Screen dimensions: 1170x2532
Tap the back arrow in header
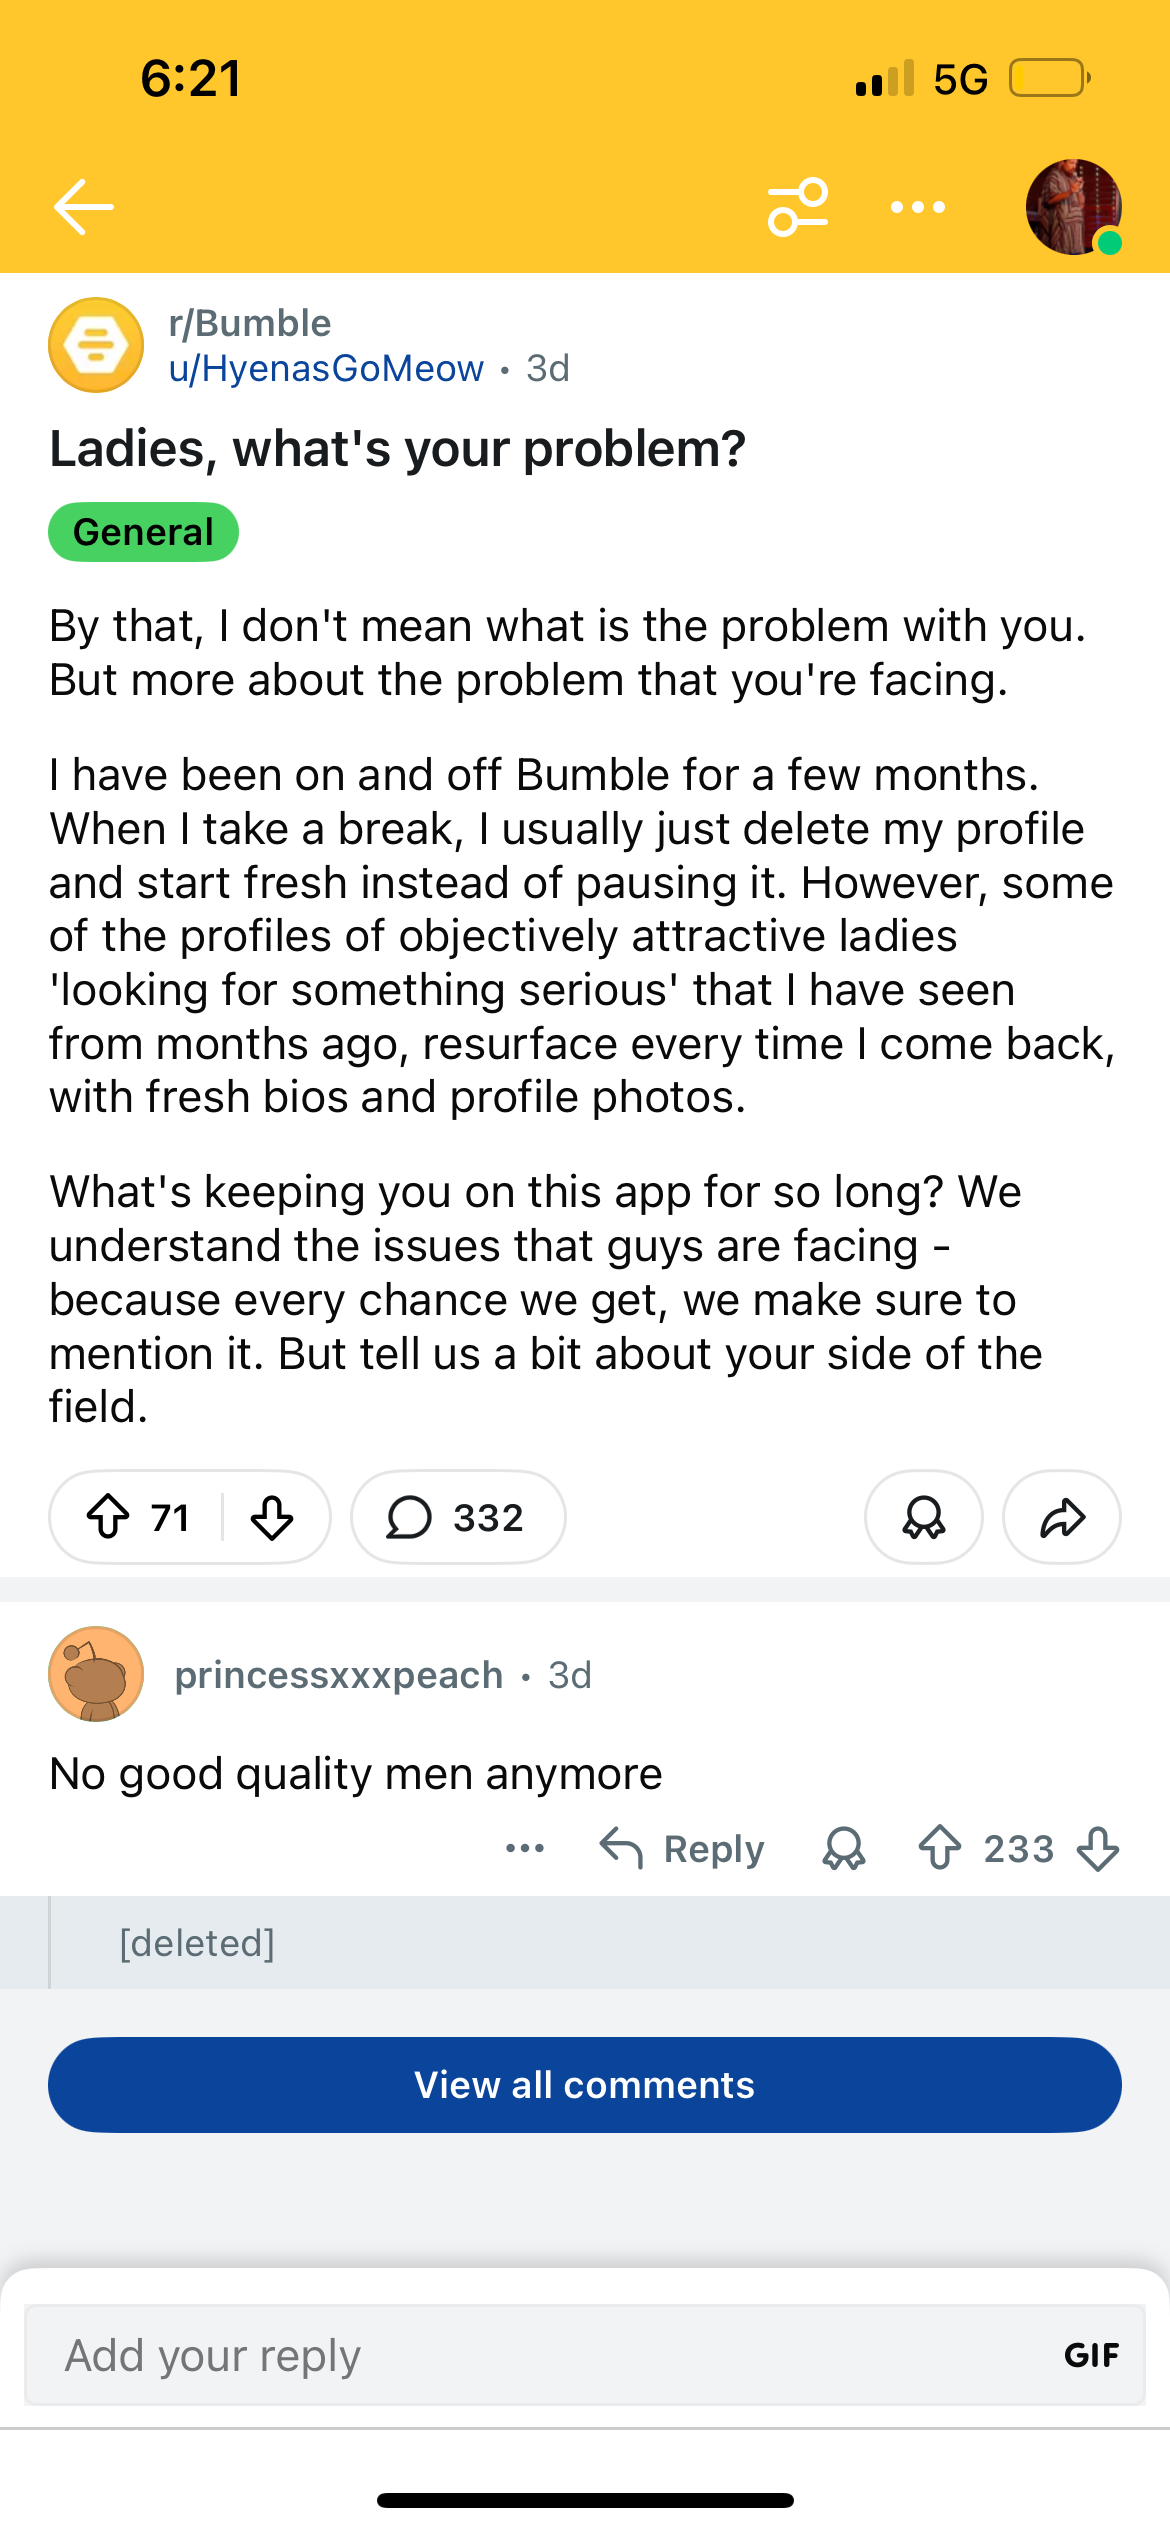pyautogui.click(x=84, y=207)
